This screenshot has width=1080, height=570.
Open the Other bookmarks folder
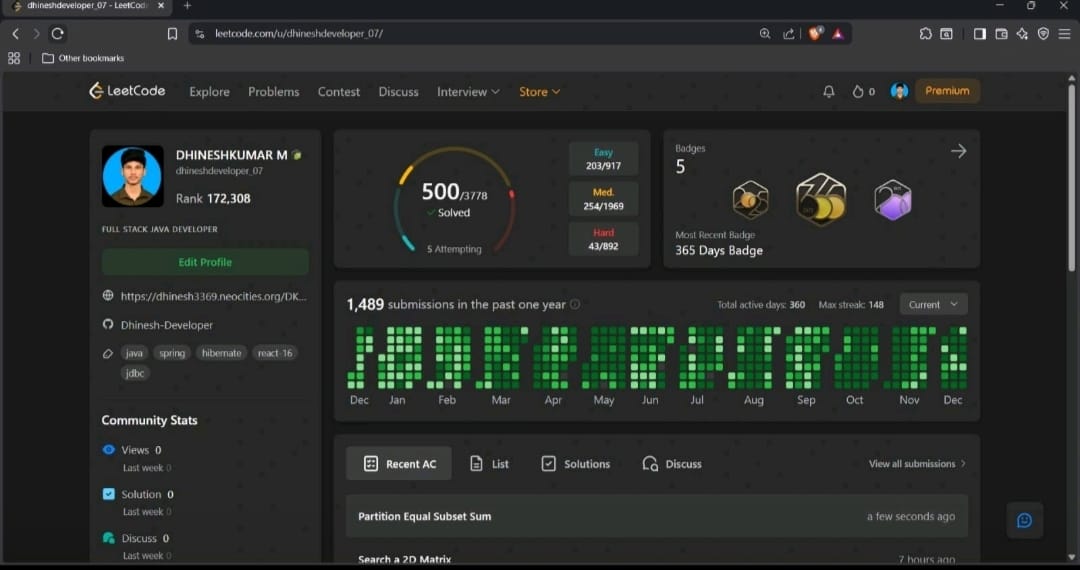(x=83, y=59)
